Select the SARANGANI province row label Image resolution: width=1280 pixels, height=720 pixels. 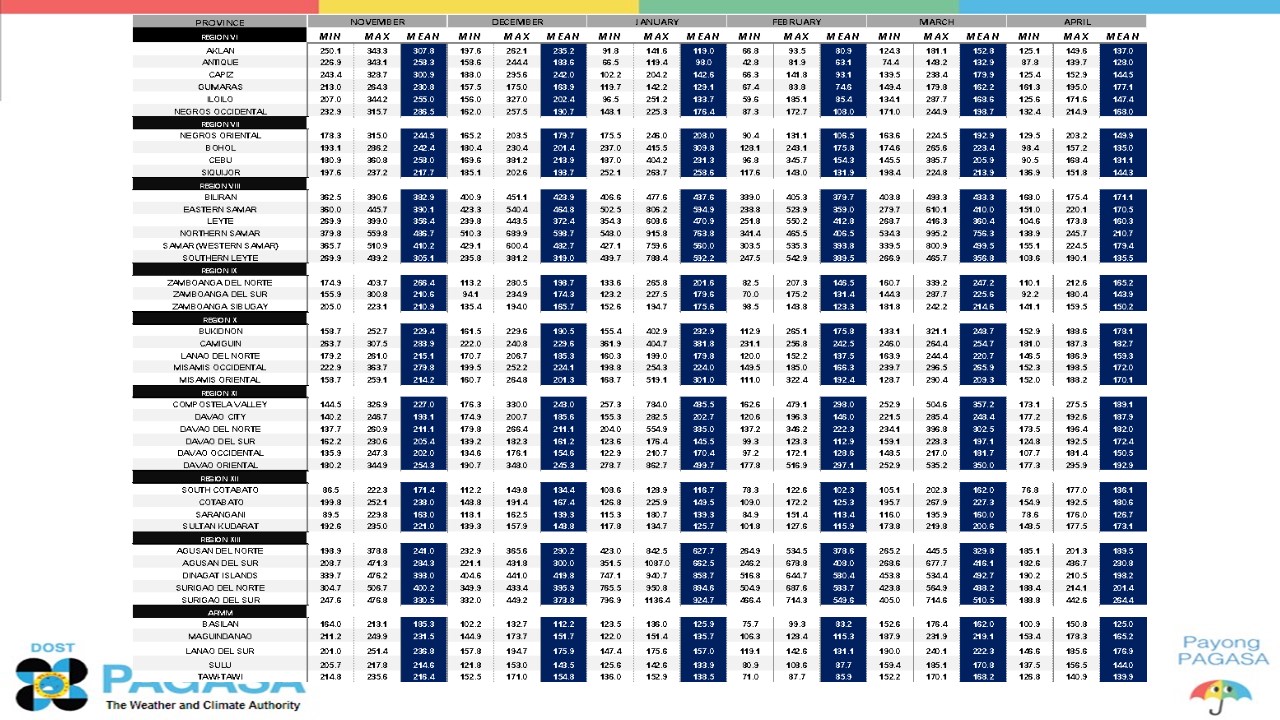pyautogui.click(x=220, y=514)
